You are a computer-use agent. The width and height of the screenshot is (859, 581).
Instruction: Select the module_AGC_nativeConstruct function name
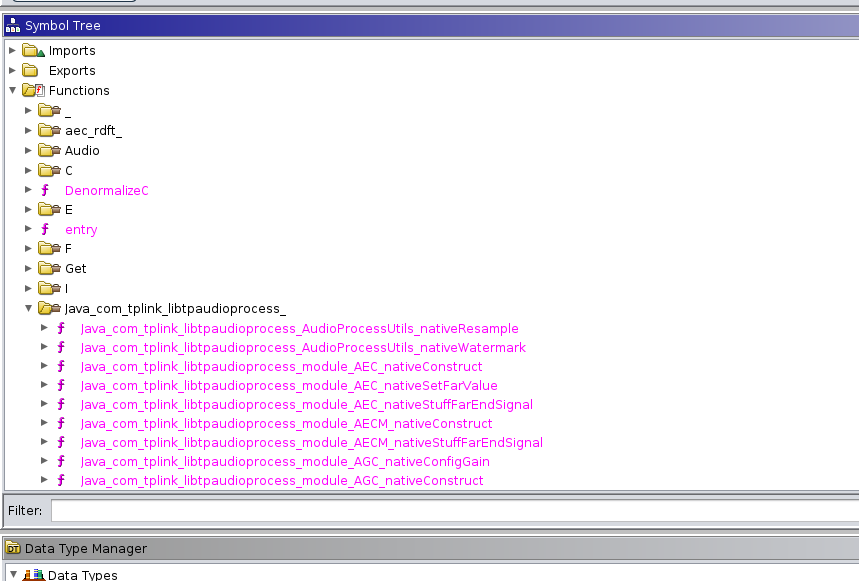click(282, 480)
